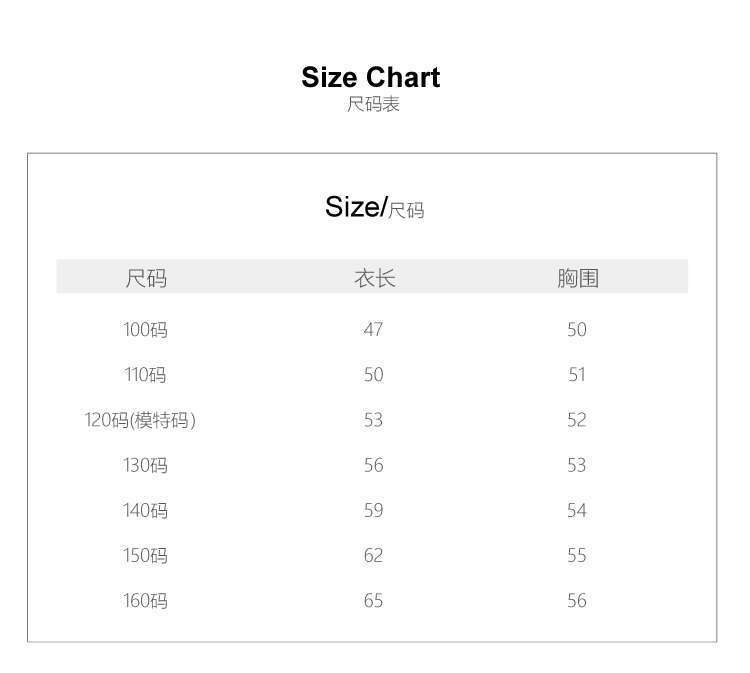The image size is (750, 673).
Task: Click the 110码 row label
Action: tap(146, 375)
